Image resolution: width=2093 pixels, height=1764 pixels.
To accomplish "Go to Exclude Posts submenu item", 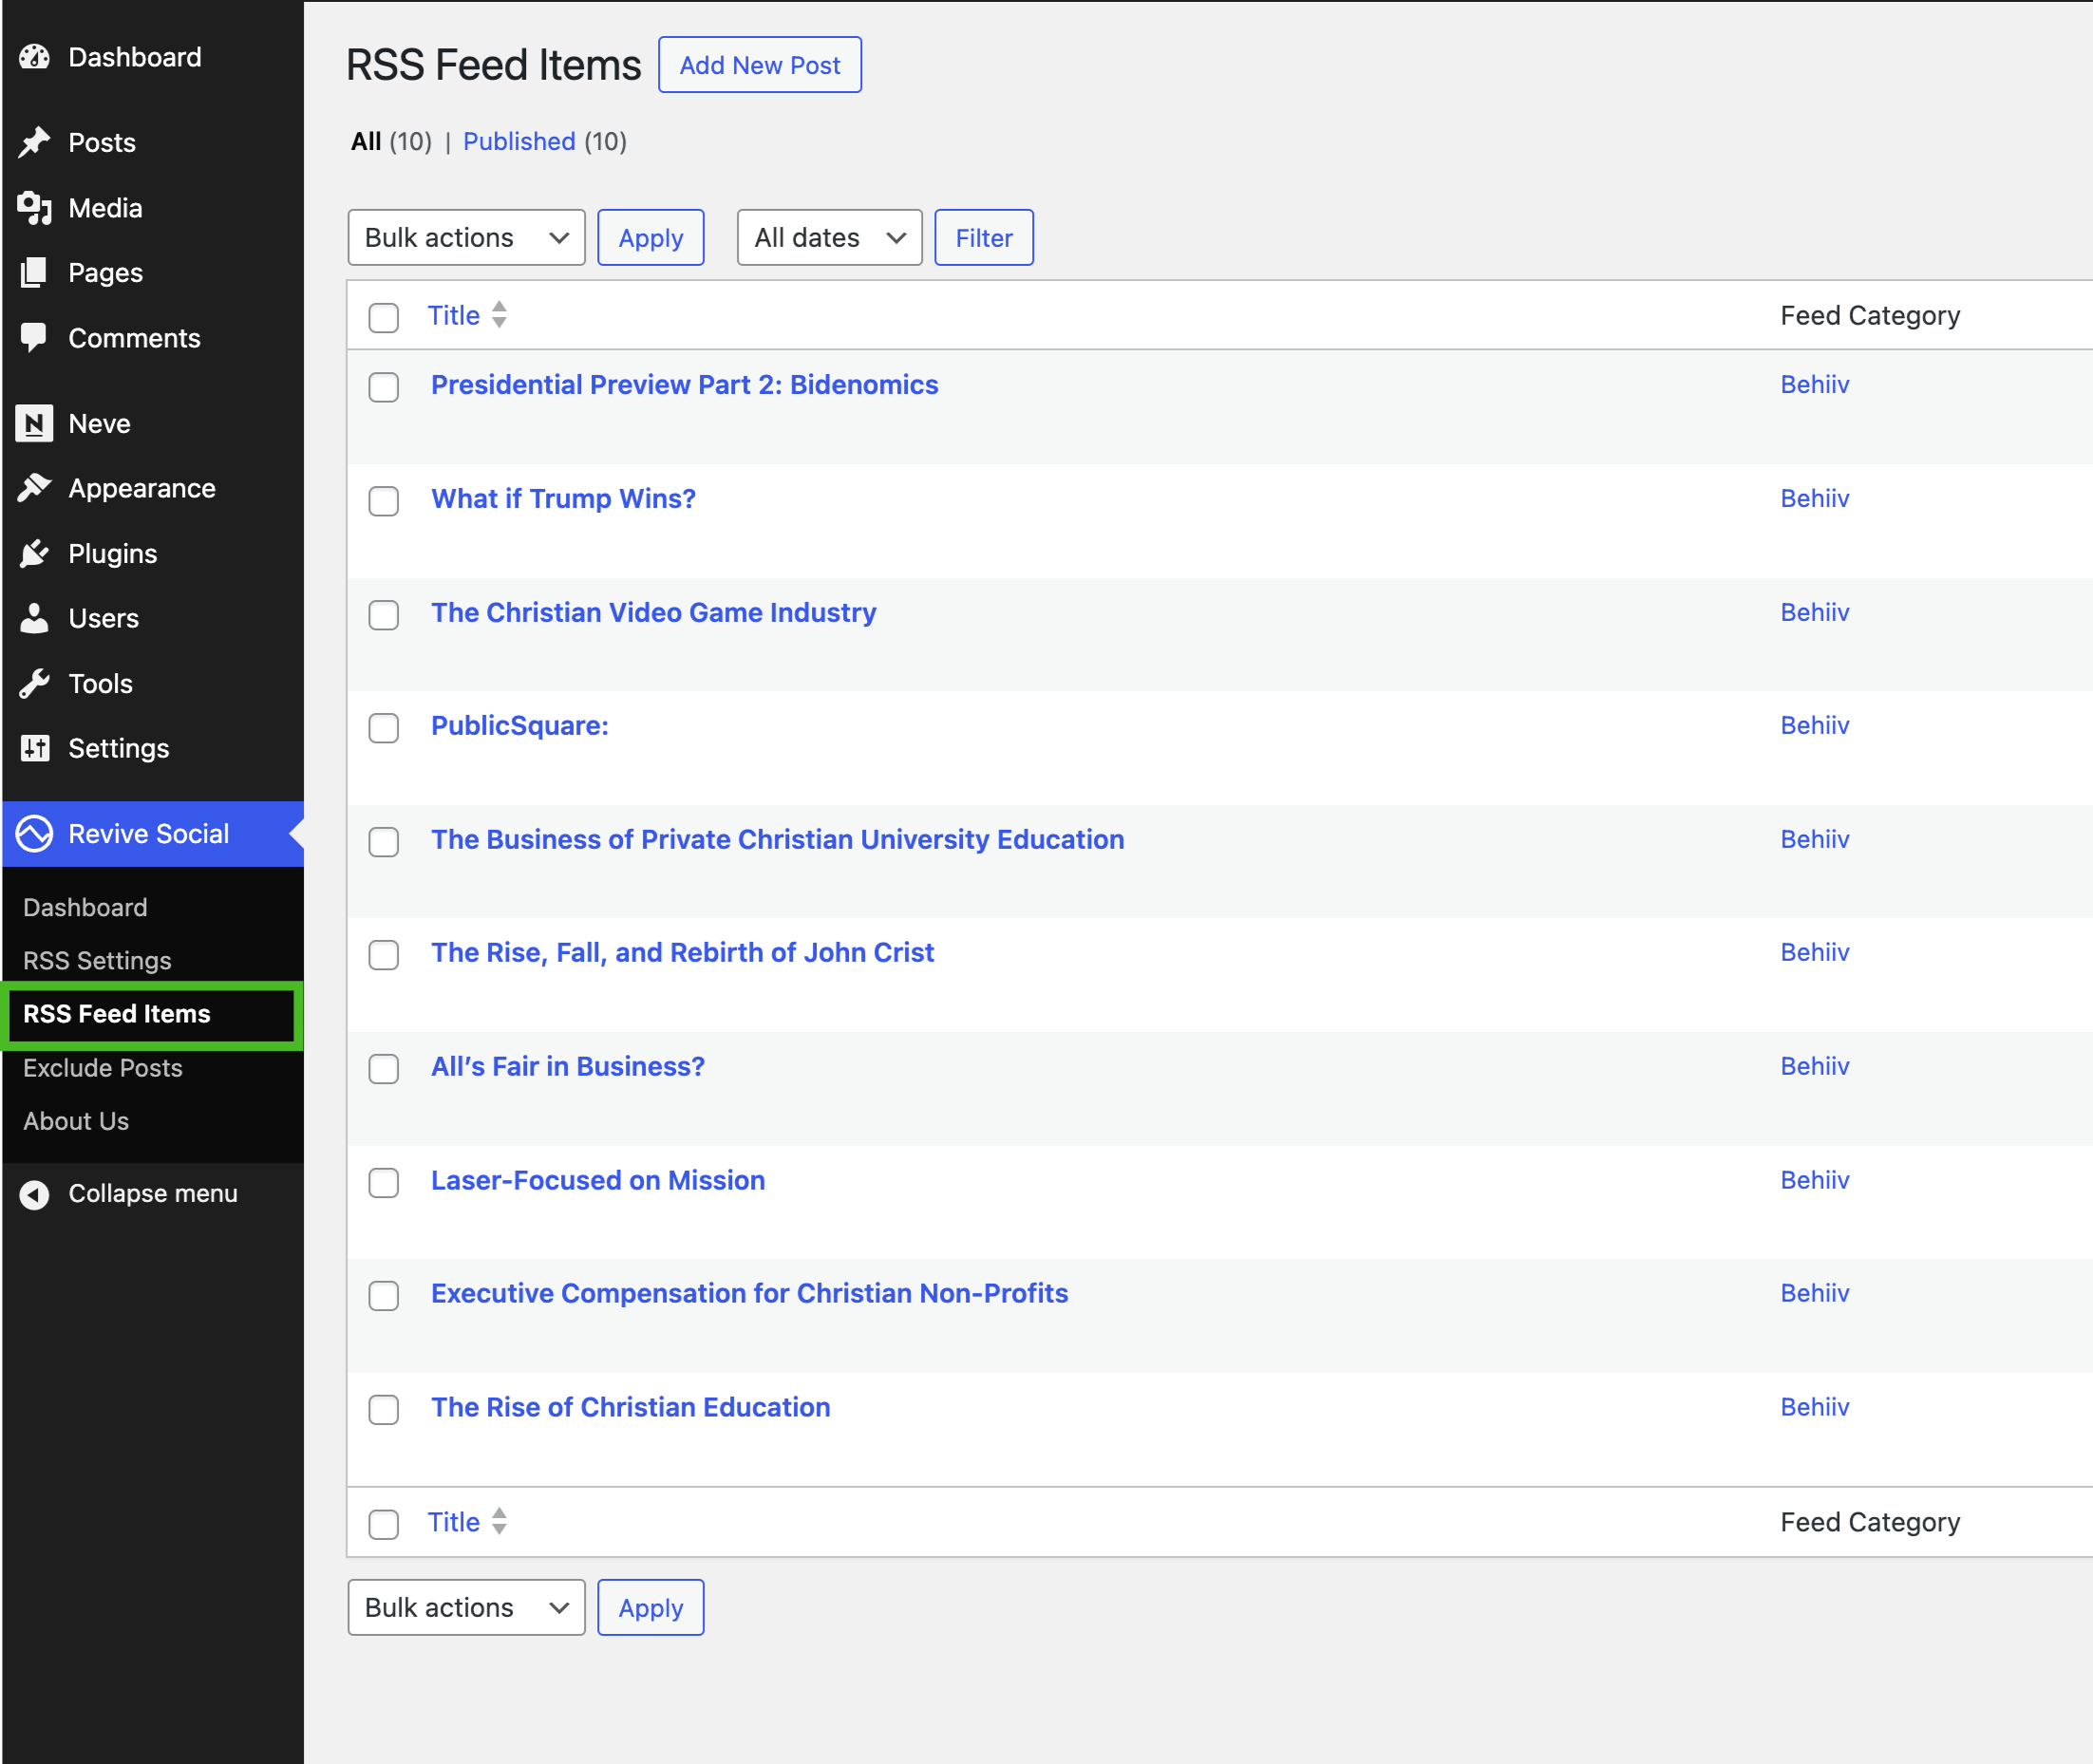I will [103, 1067].
